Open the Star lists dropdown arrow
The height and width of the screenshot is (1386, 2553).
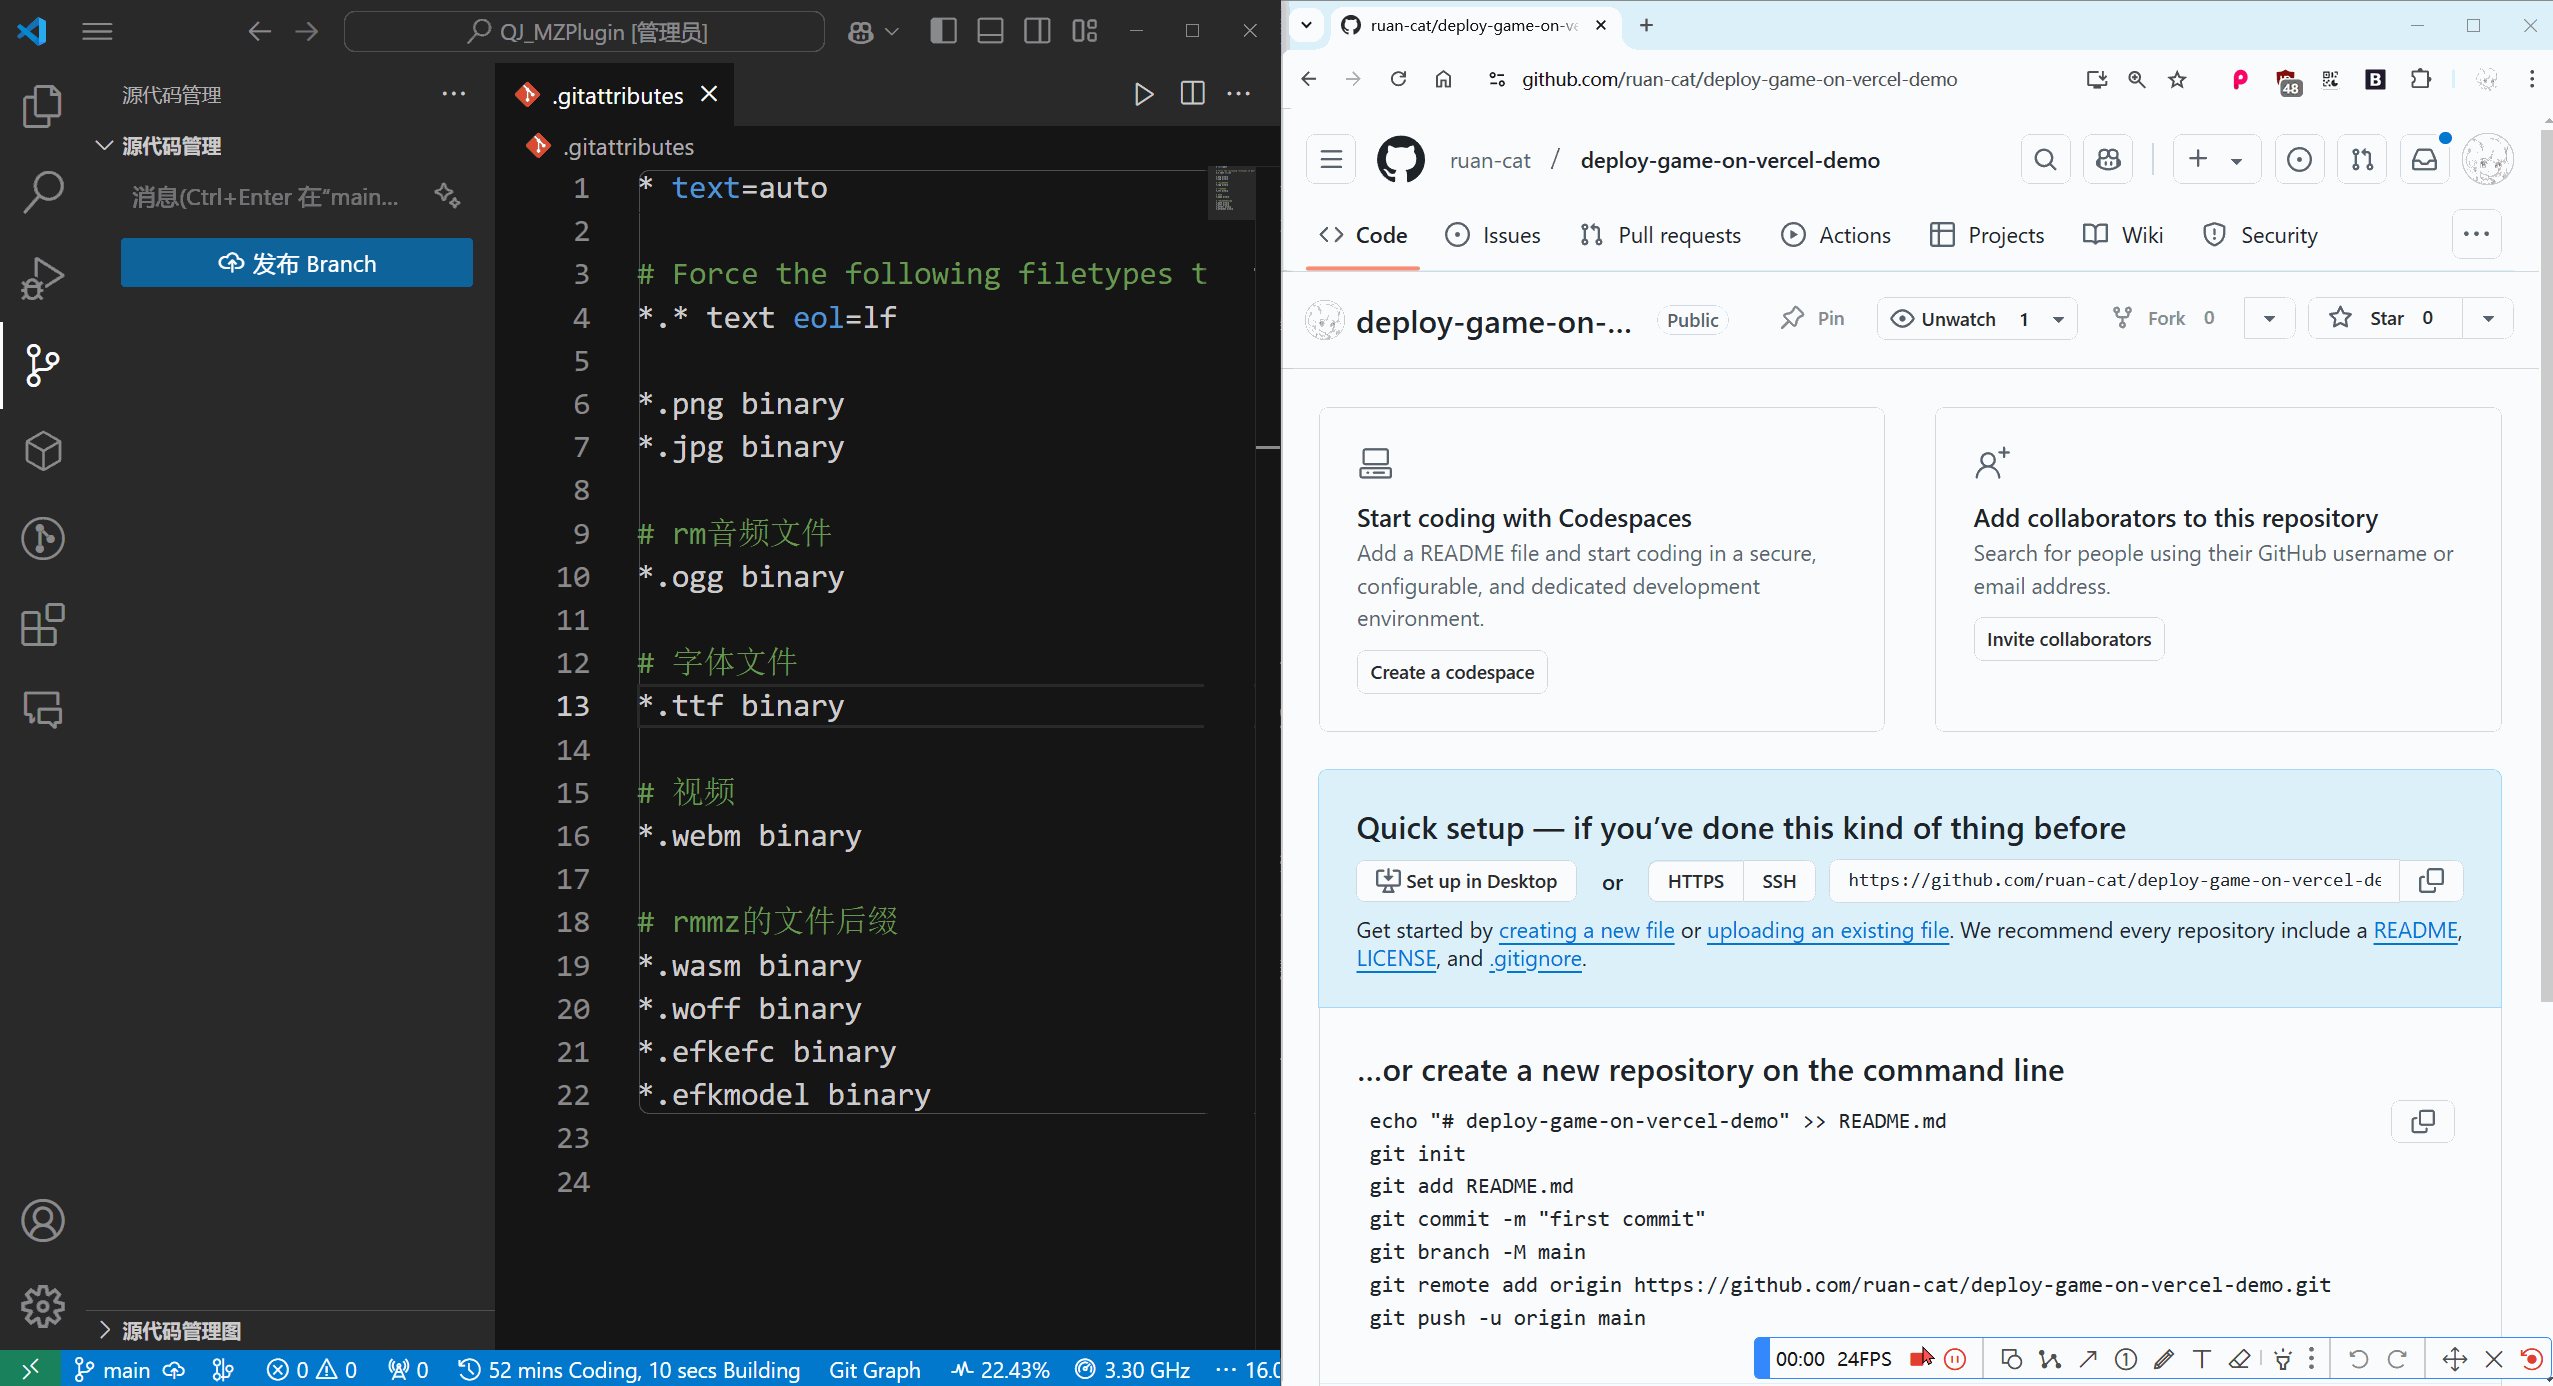tap(2488, 318)
